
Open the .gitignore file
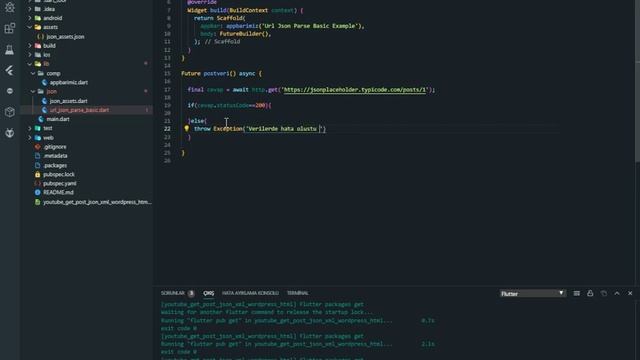coord(55,147)
